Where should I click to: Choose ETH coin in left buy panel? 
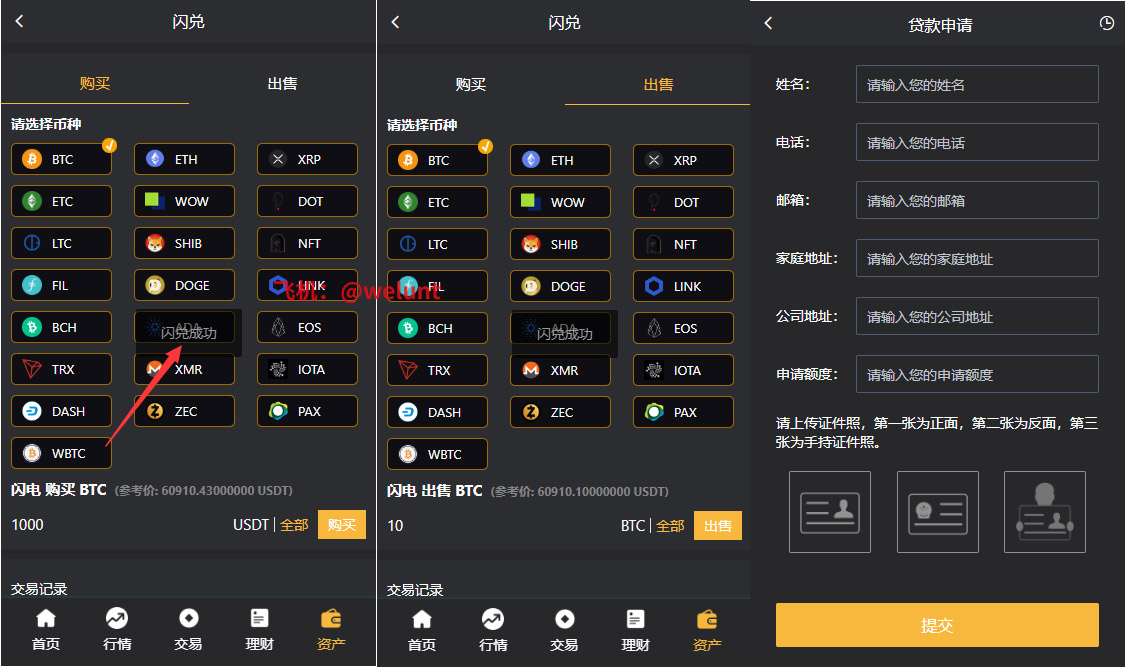[184, 159]
